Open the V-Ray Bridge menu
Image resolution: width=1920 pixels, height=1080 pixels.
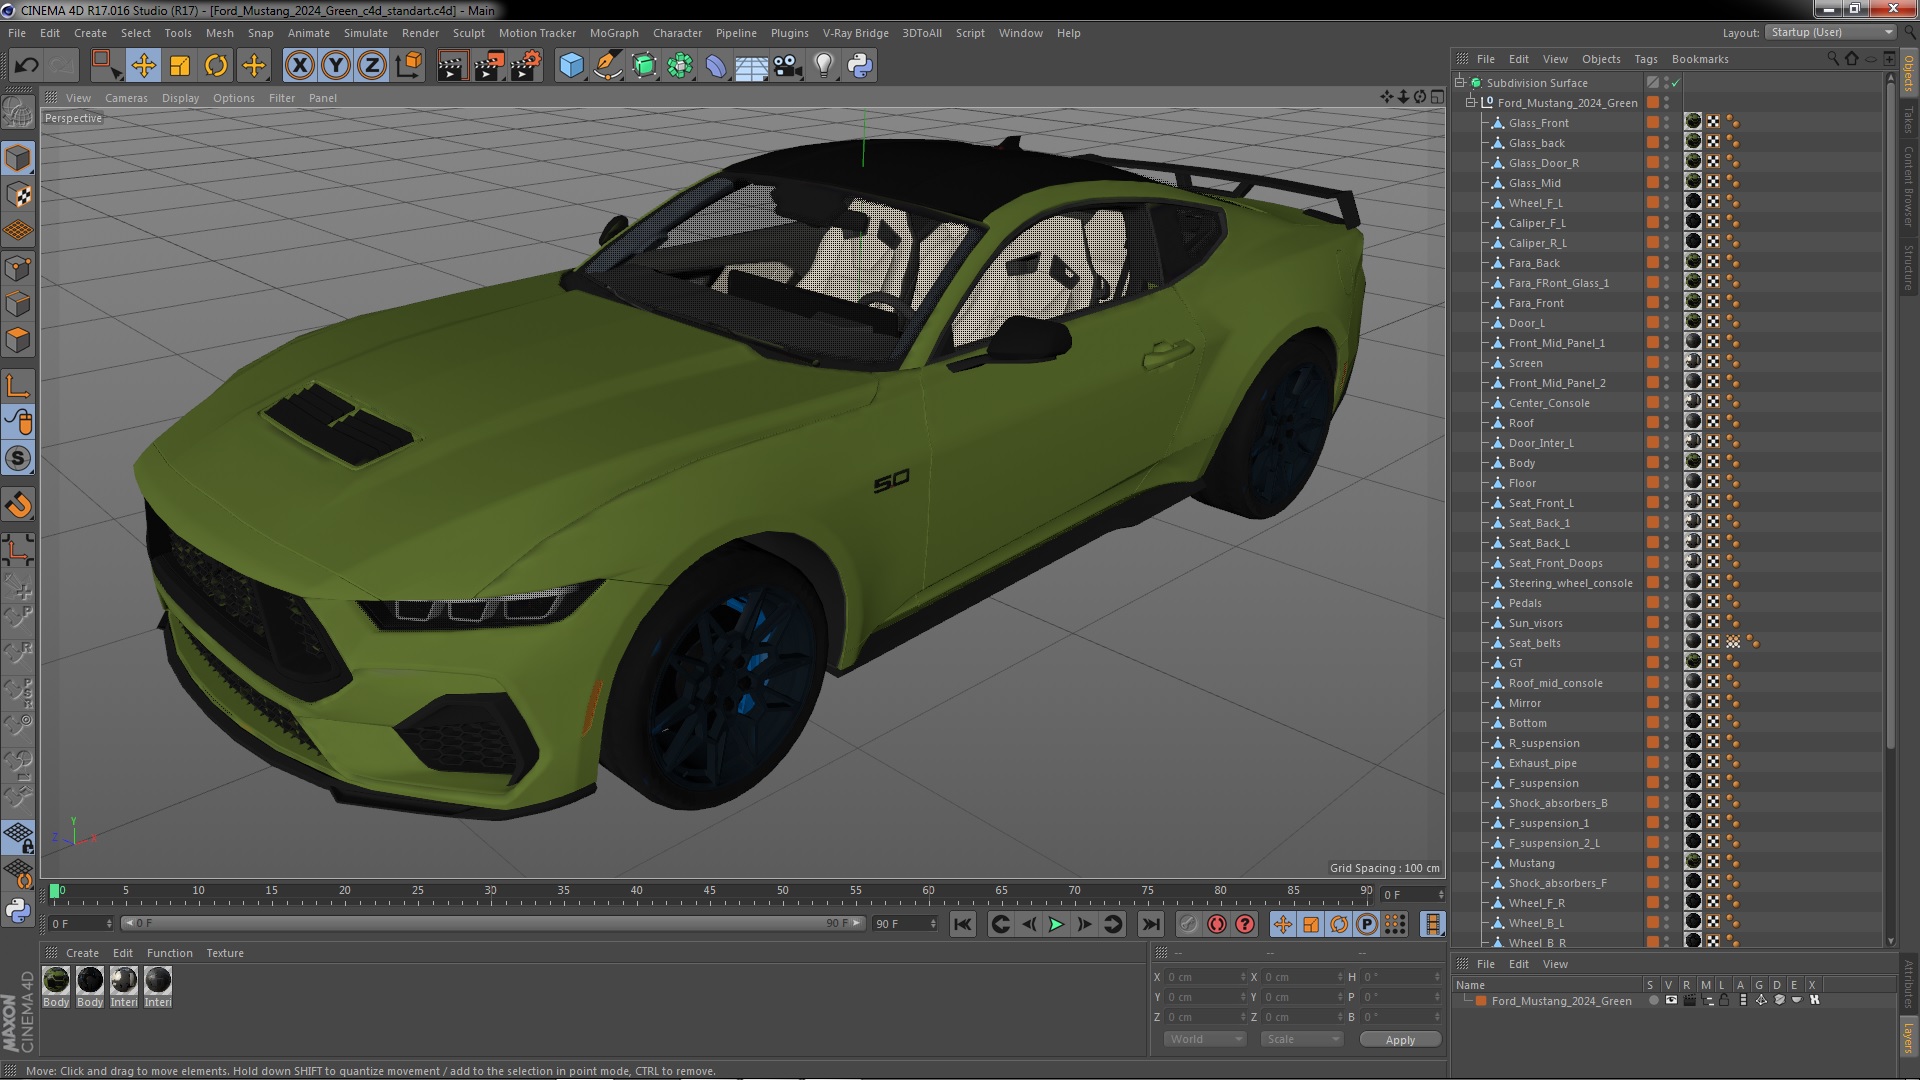(855, 33)
